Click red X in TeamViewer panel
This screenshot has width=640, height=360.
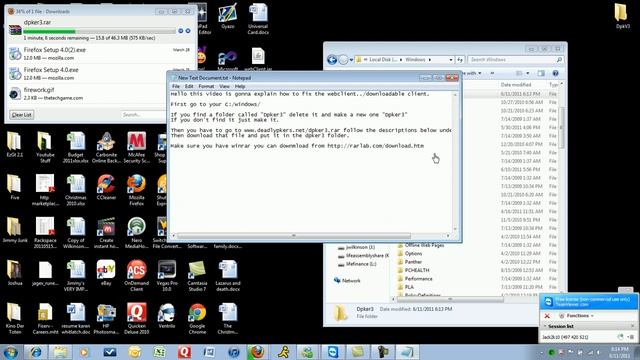coord(547,316)
